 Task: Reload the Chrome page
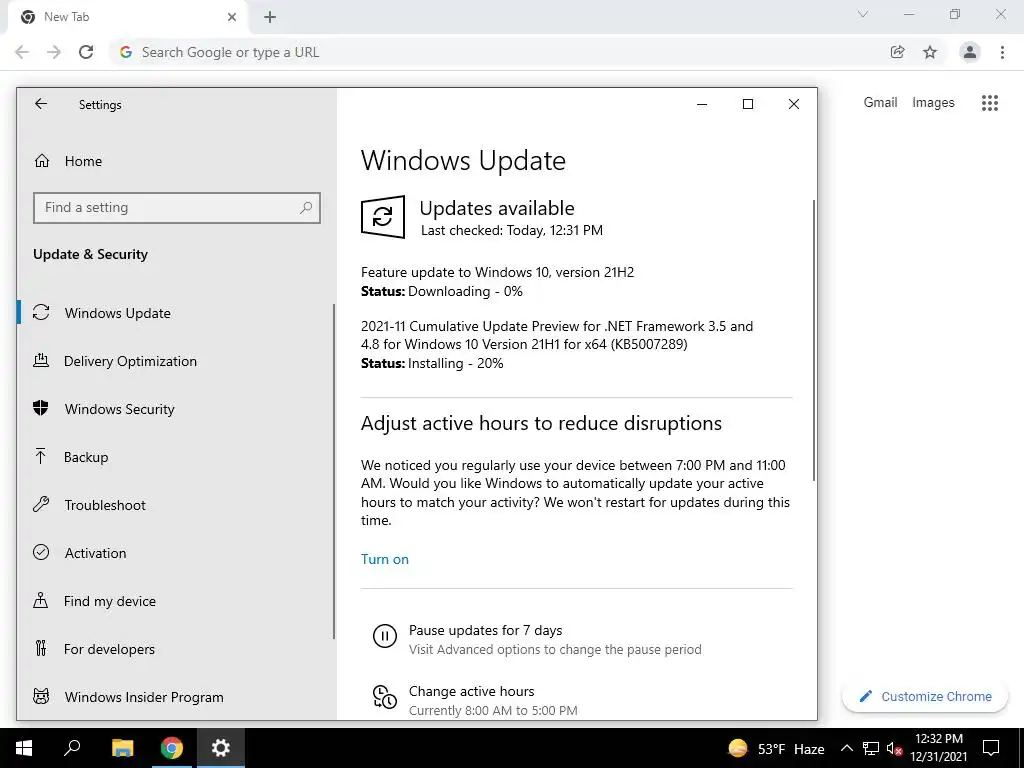(86, 52)
